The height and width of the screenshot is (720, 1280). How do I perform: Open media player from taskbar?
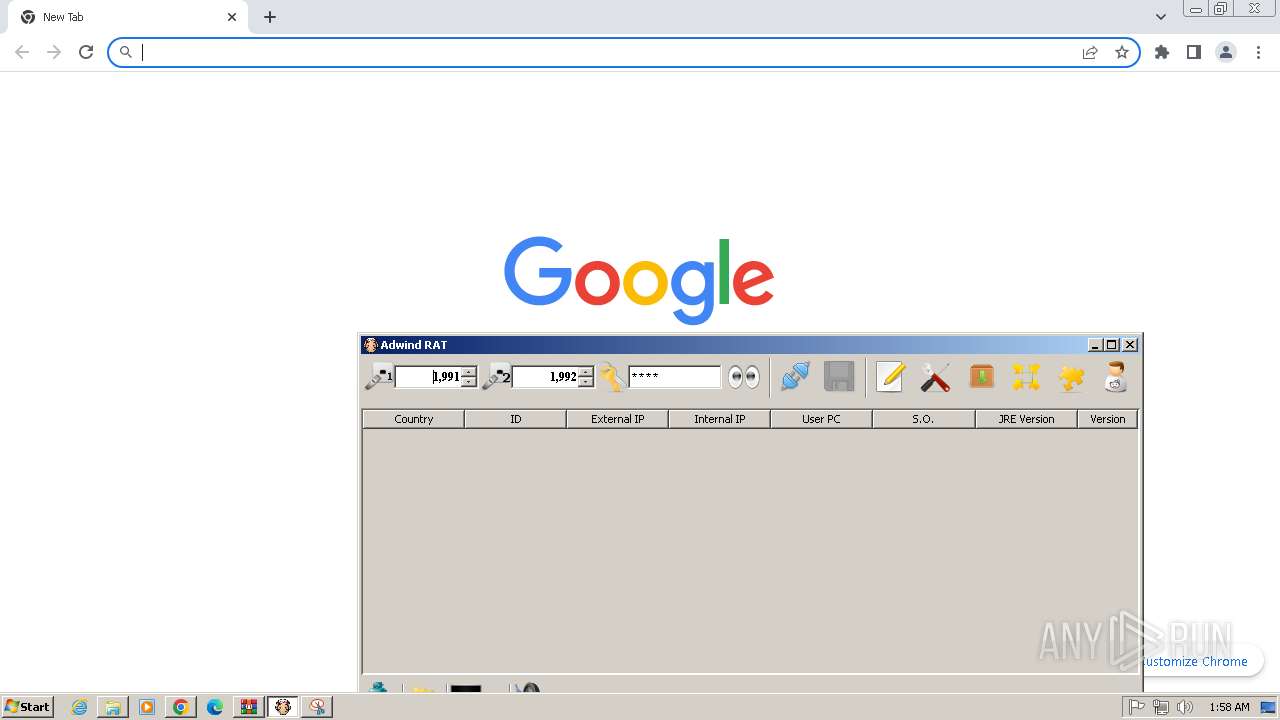point(147,707)
